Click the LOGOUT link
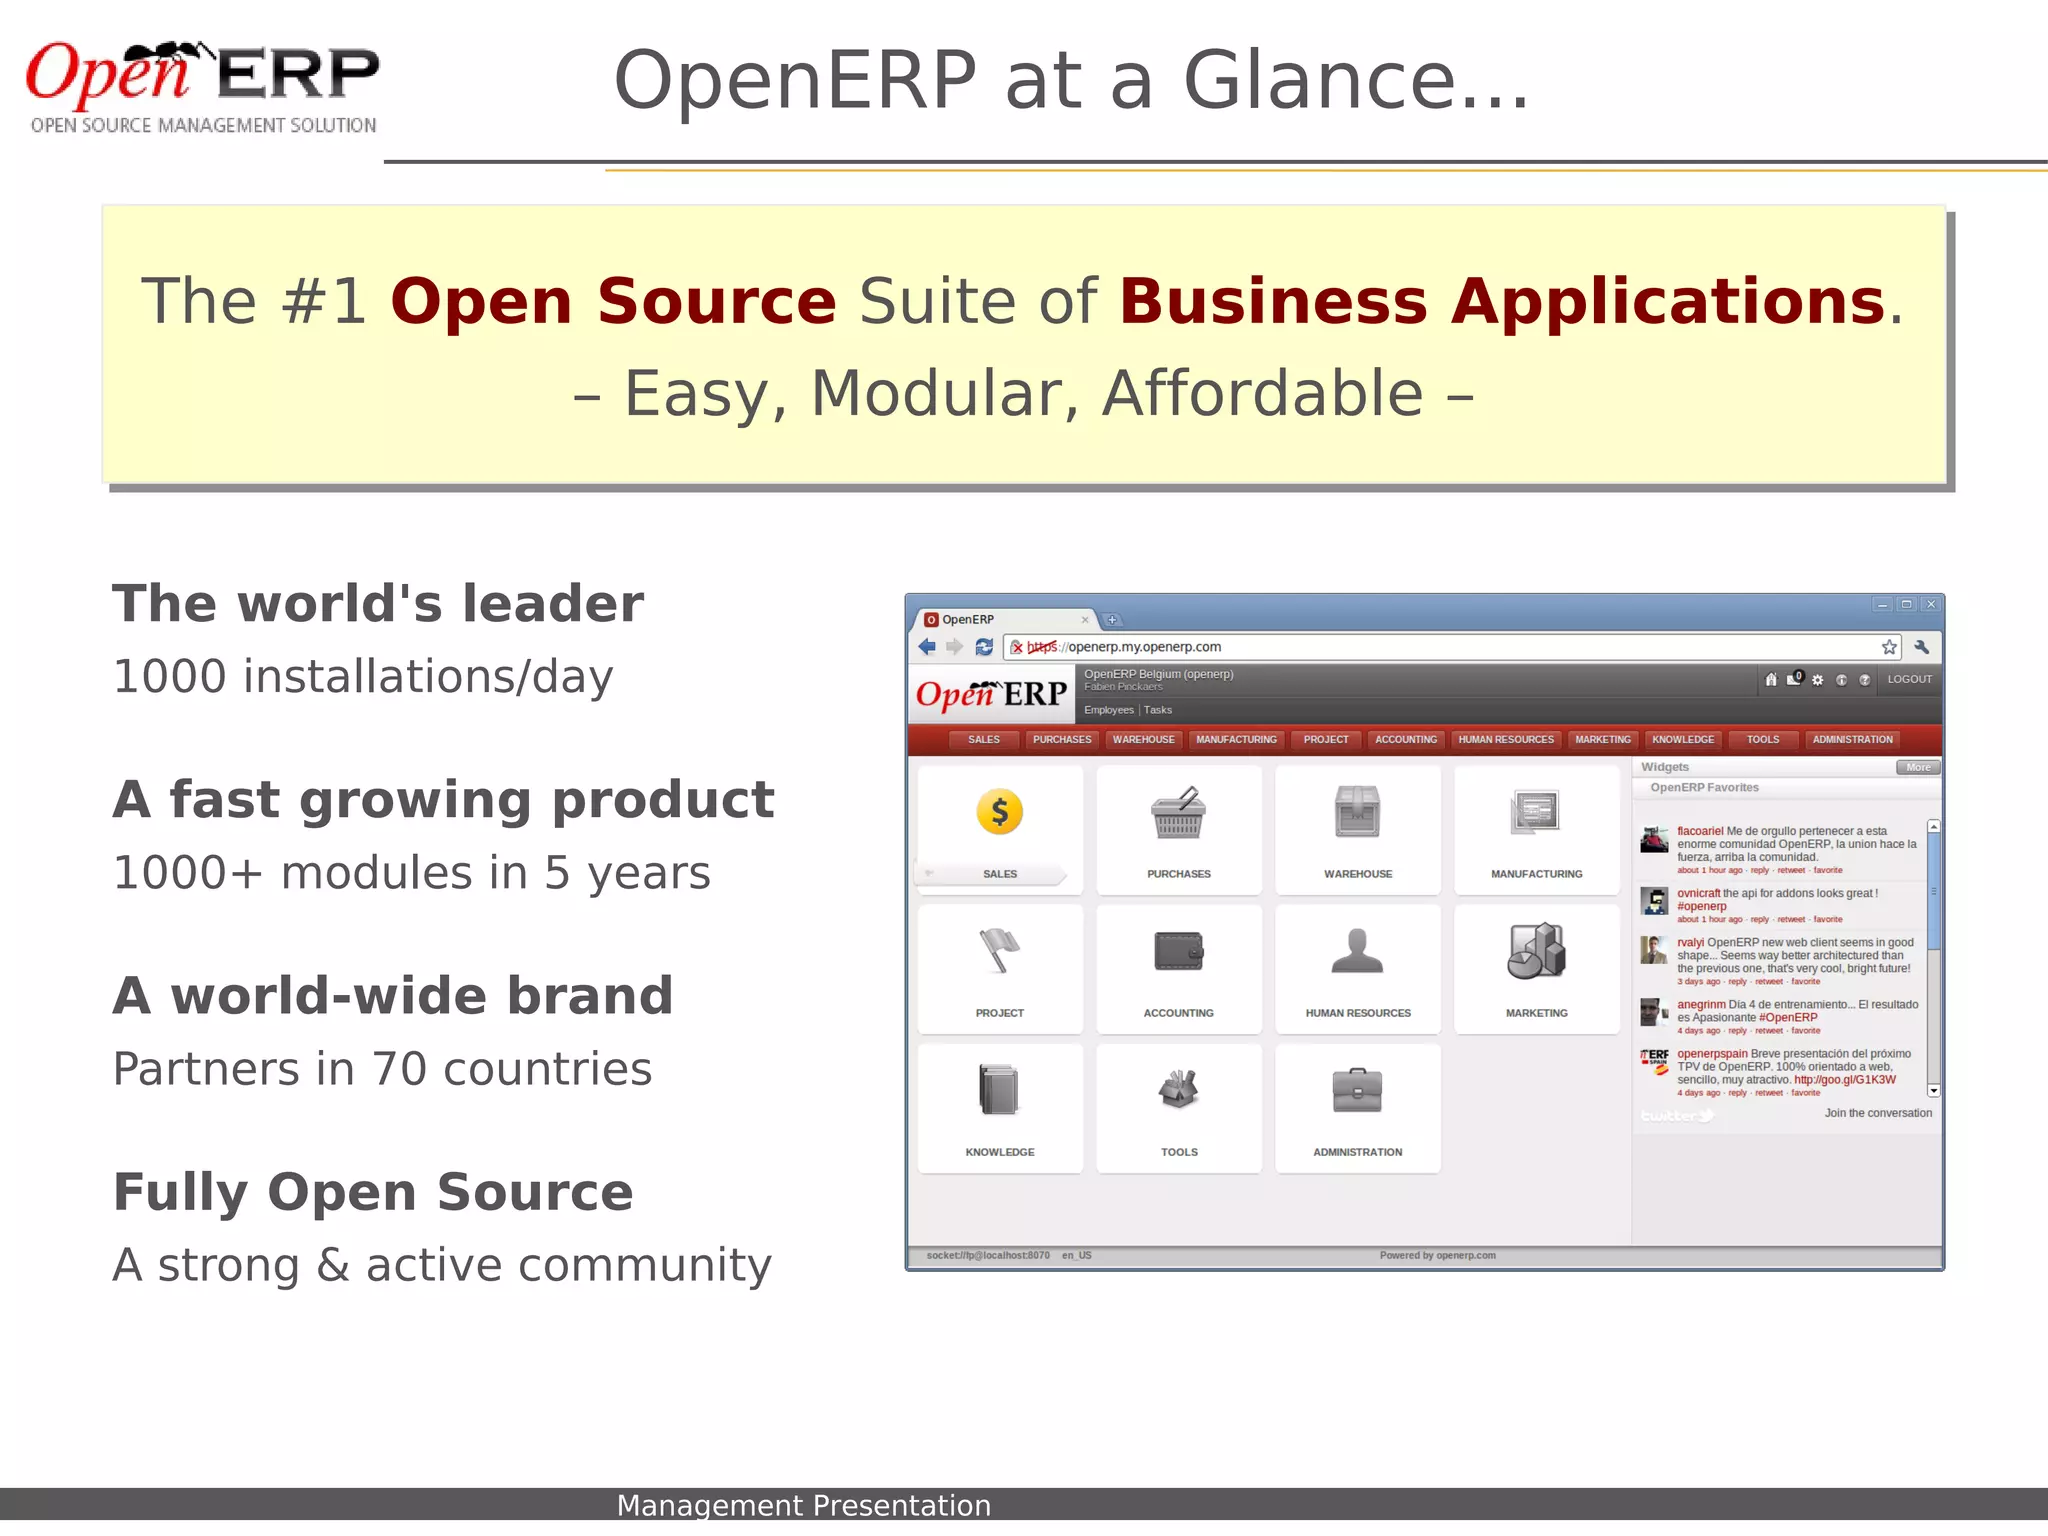The width and height of the screenshot is (2048, 1536). click(x=1909, y=679)
